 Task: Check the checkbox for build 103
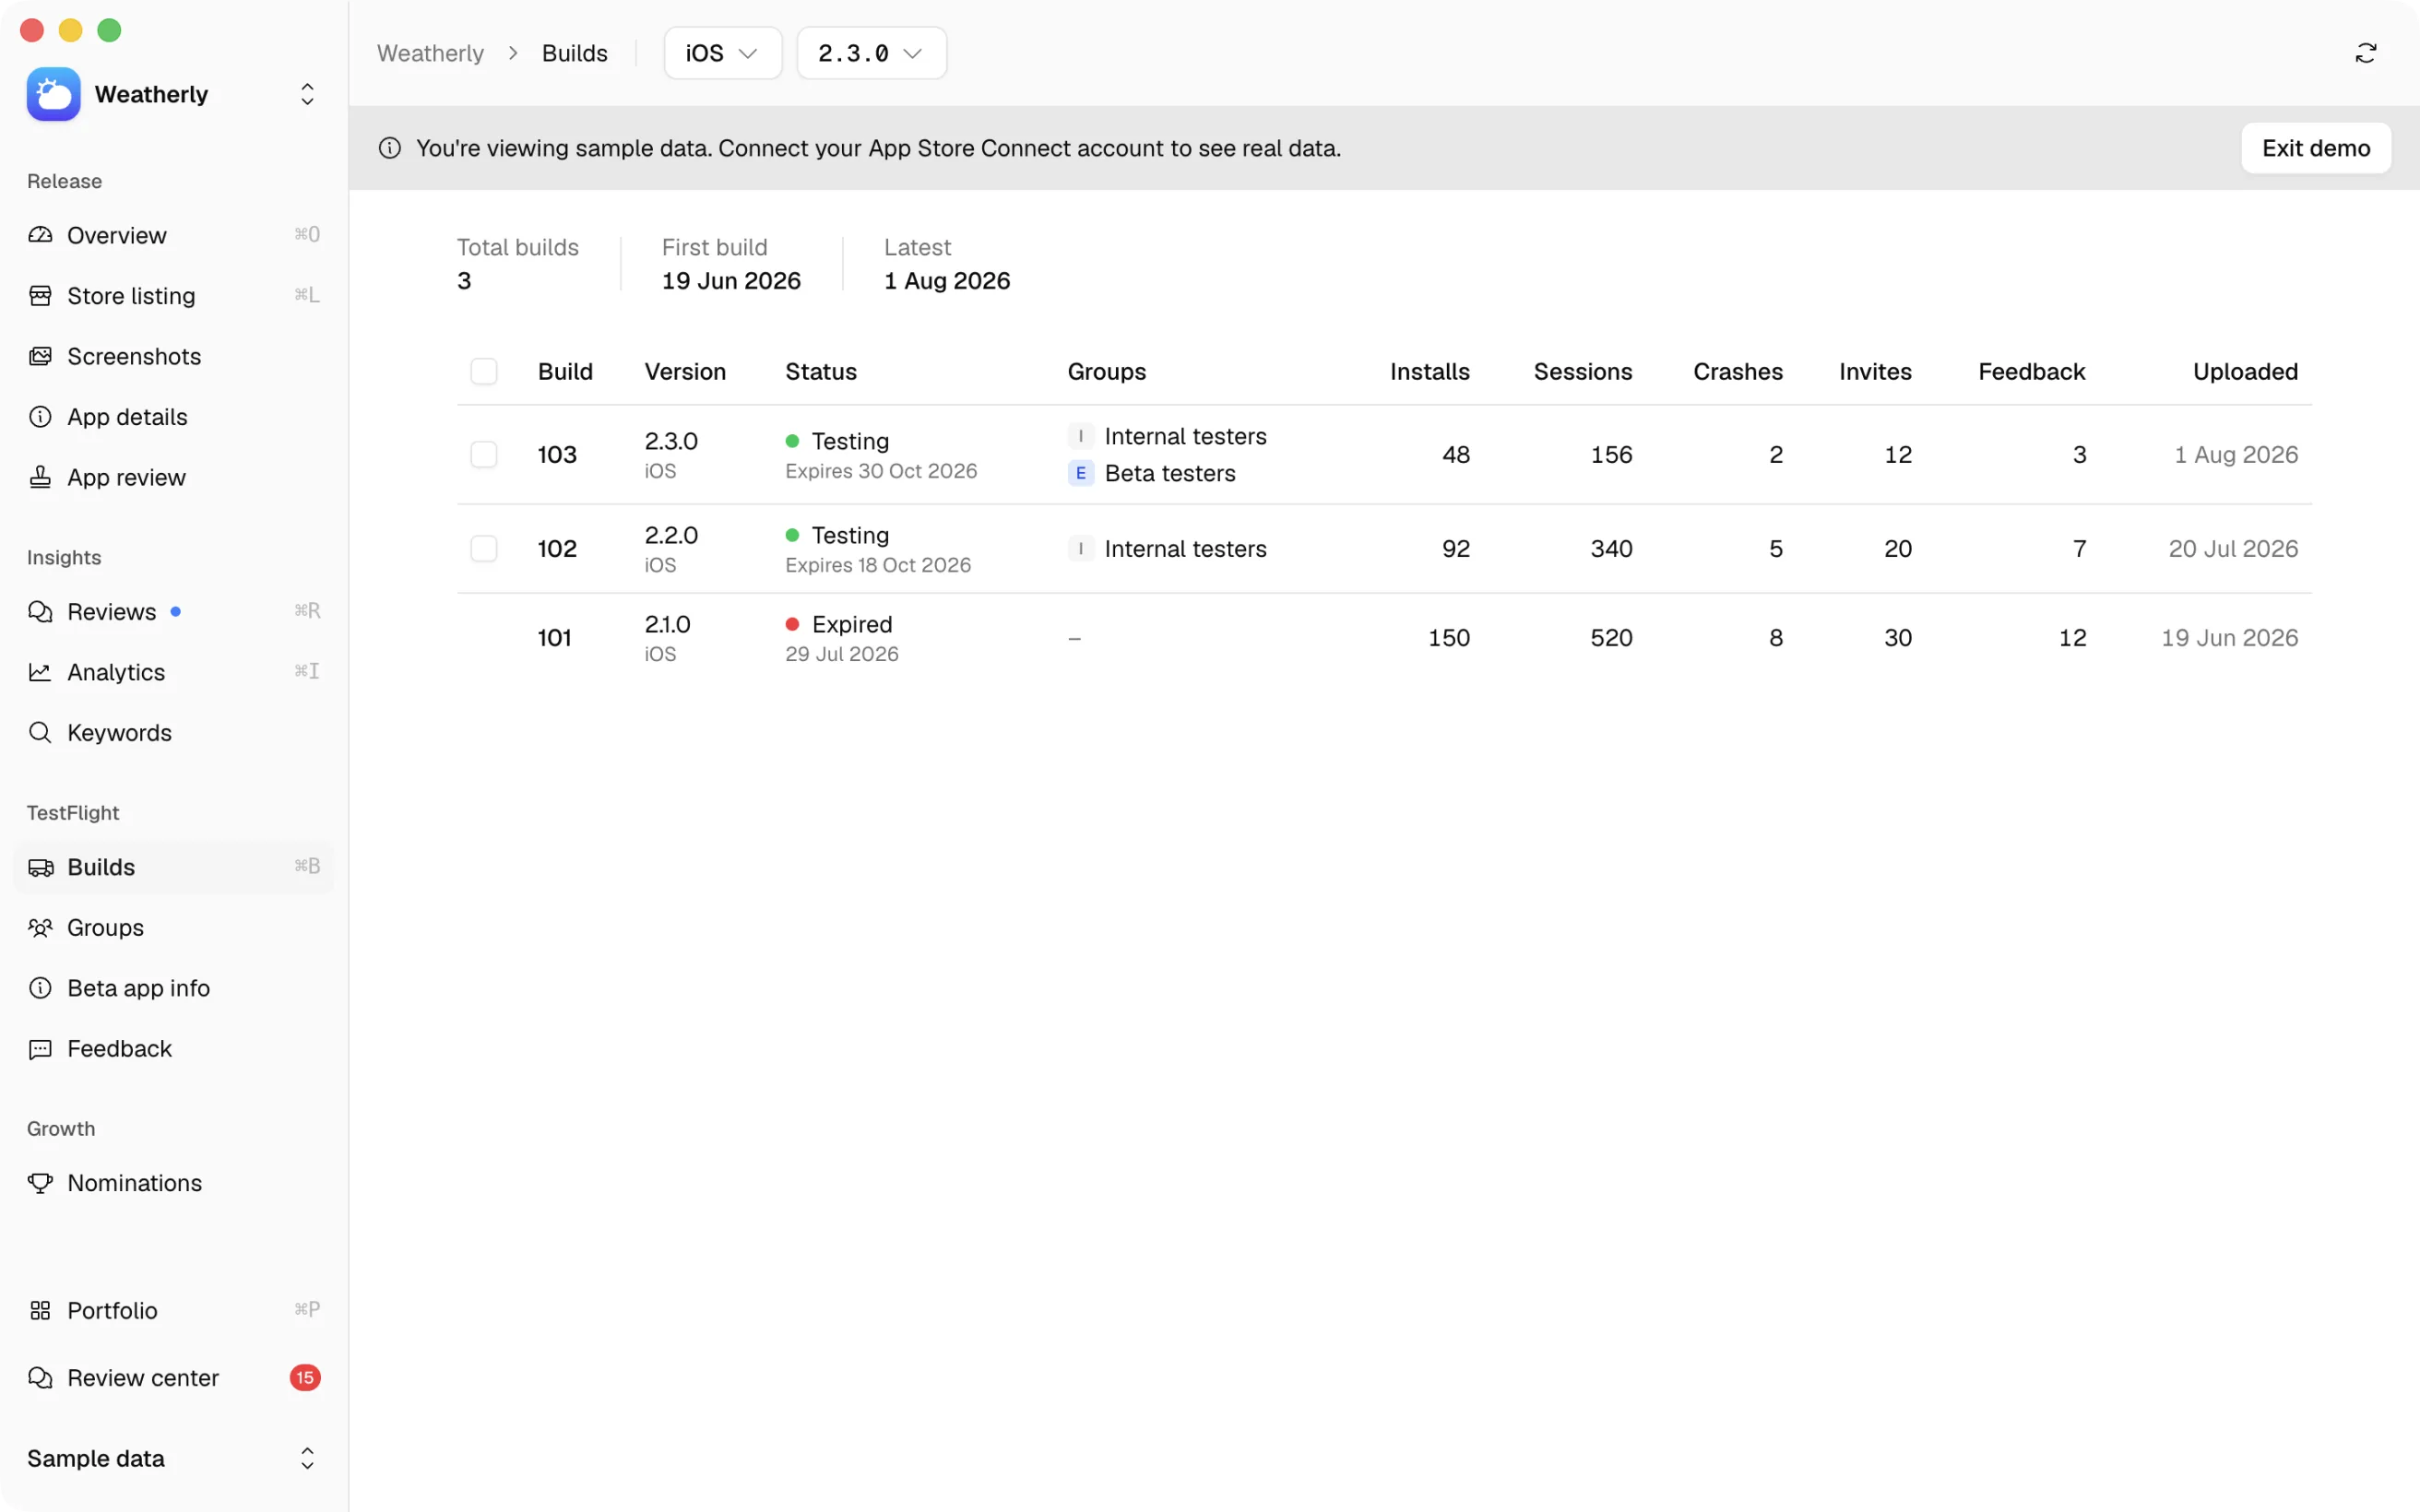pos(484,454)
